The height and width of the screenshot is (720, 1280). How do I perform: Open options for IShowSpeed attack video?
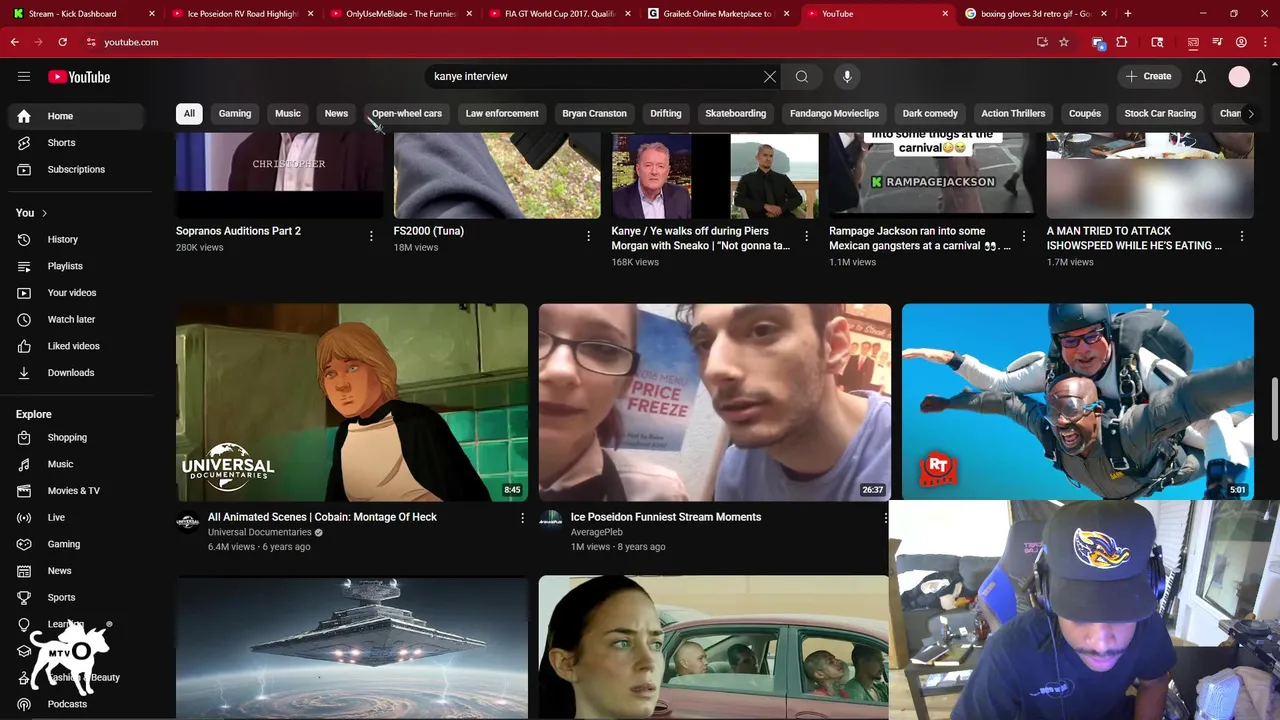(1242, 237)
